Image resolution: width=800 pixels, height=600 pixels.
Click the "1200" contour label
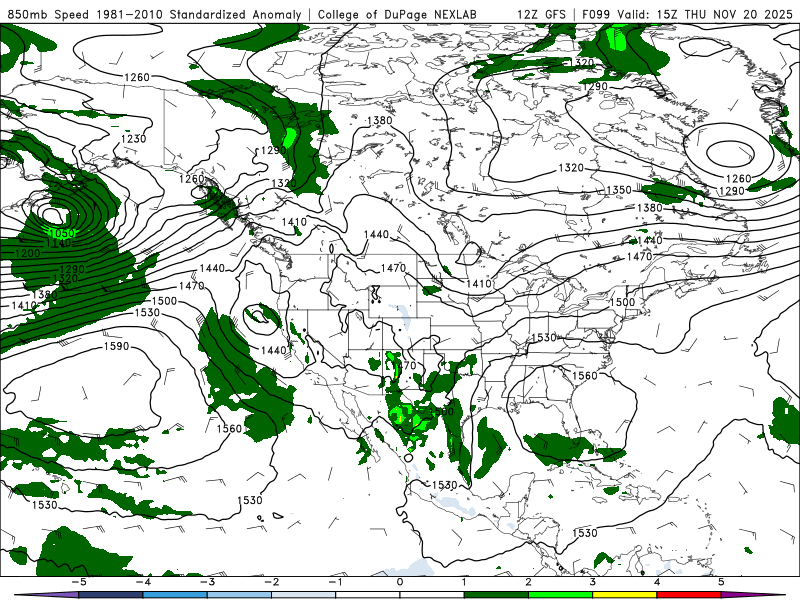click(x=28, y=253)
